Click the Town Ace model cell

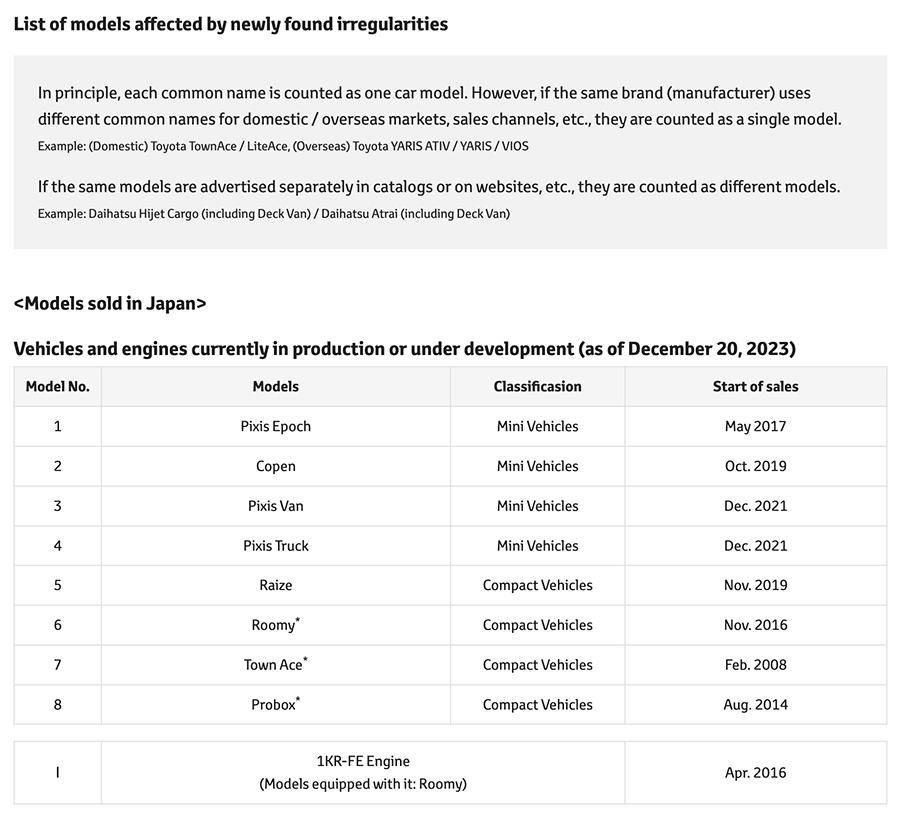(273, 665)
